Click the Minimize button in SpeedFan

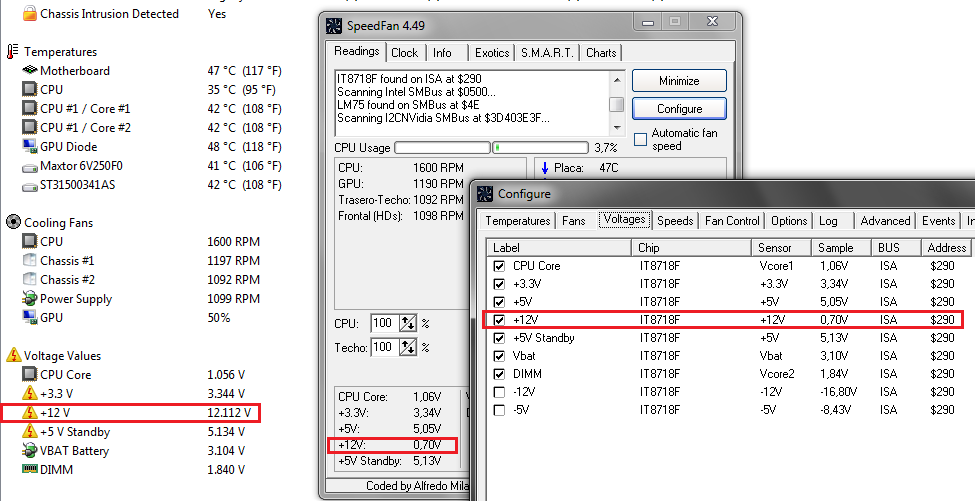click(679, 81)
